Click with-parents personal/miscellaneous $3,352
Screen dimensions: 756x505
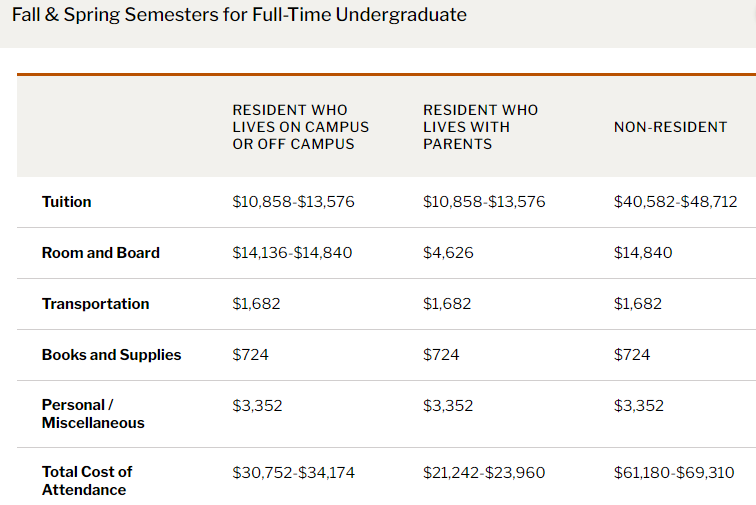448,406
